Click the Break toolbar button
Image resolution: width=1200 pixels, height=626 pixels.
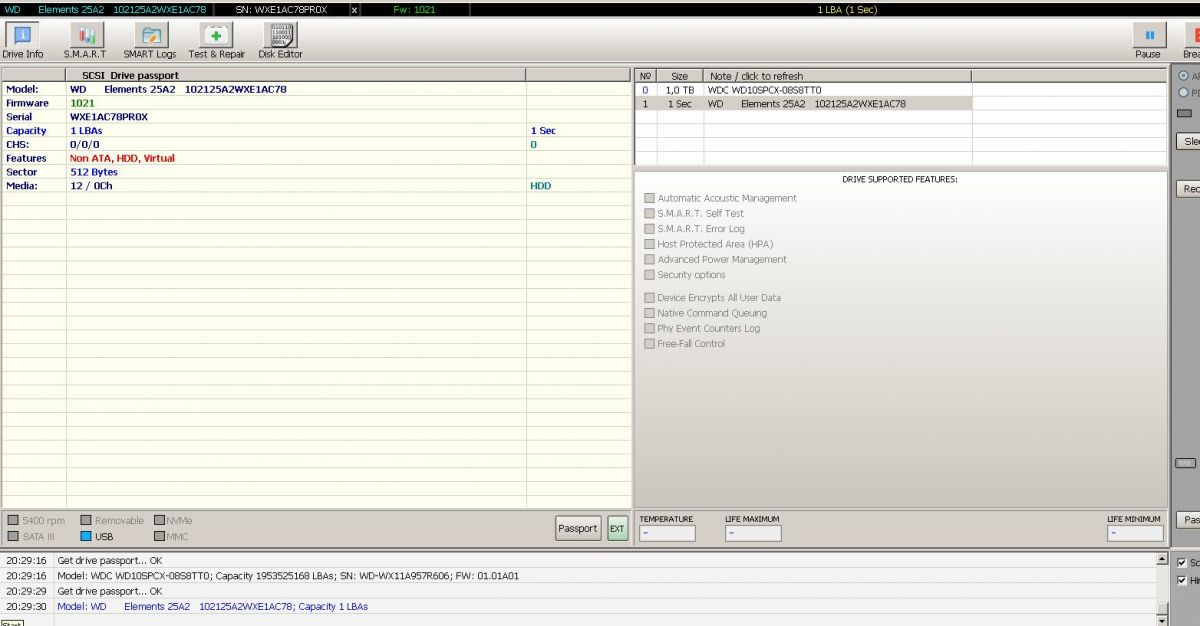pos(1192,41)
